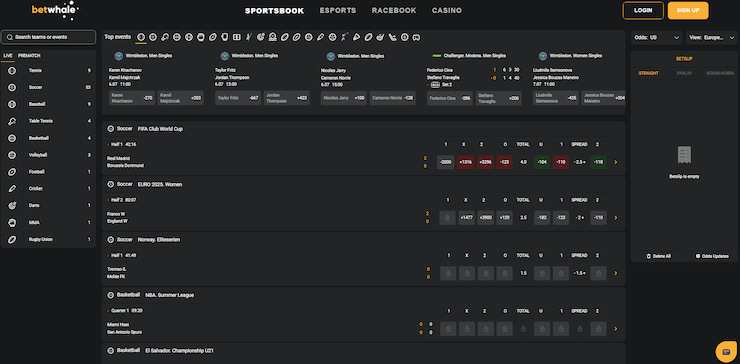The width and height of the screenshot is (740, 364).
Task: Open the Real Madrid vs Borussia Dortmund match
Action: tap(126, 162)
